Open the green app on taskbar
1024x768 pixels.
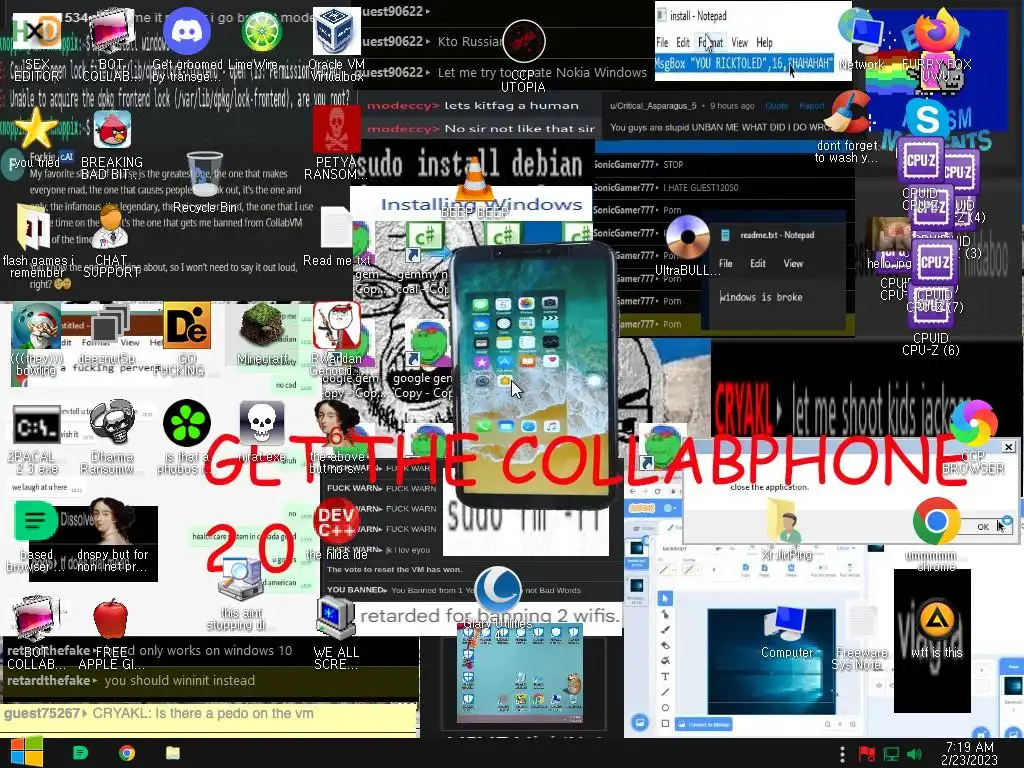click(x=80, y=753)
